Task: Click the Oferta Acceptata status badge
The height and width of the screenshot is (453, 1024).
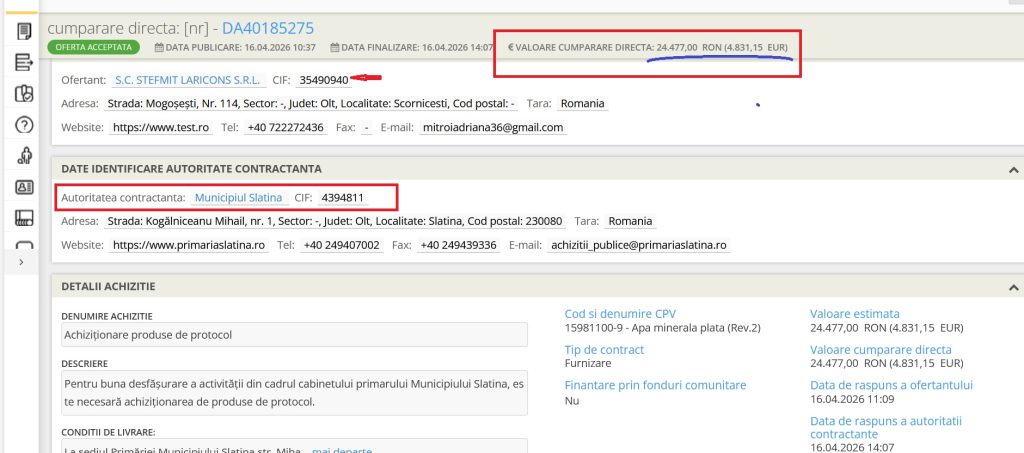Action: point(95,47)
